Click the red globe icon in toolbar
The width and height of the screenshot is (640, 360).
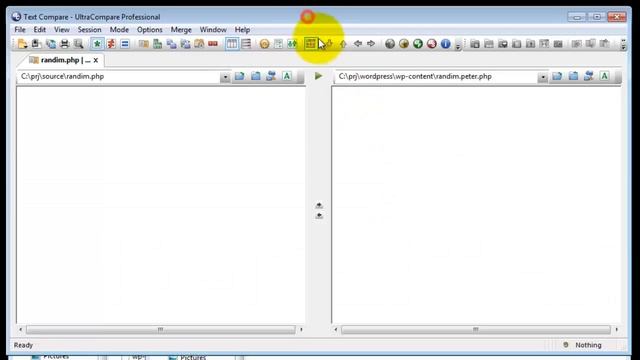tap(431, 44)
